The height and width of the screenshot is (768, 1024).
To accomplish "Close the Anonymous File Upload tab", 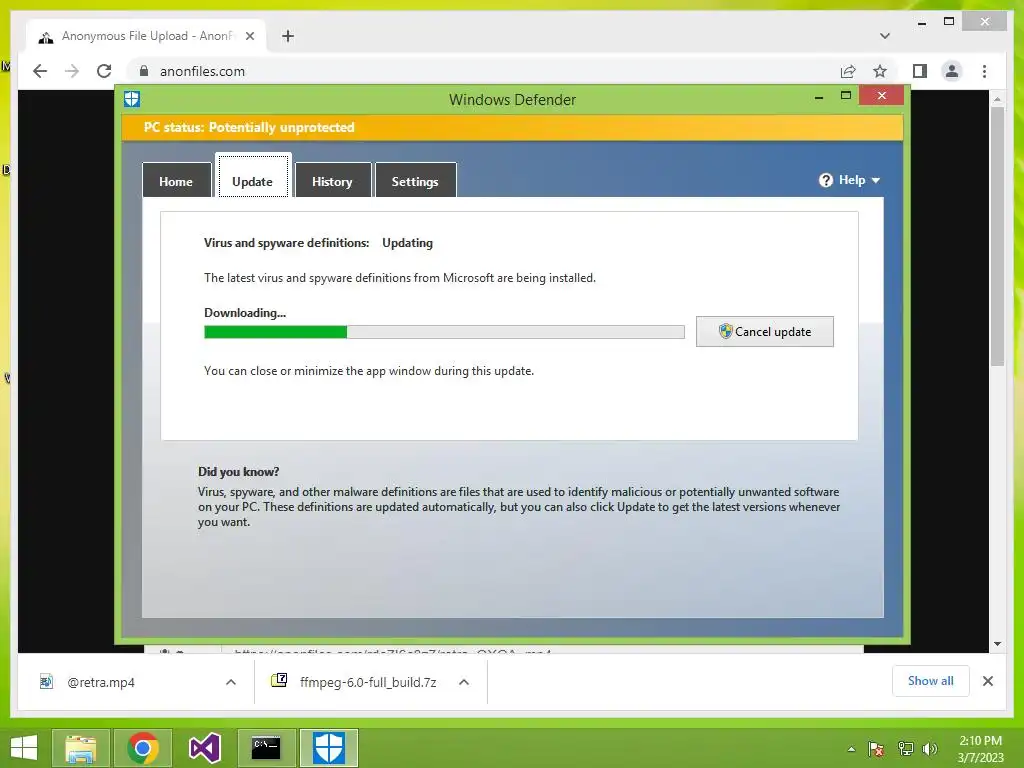I will tap(249, 36).
